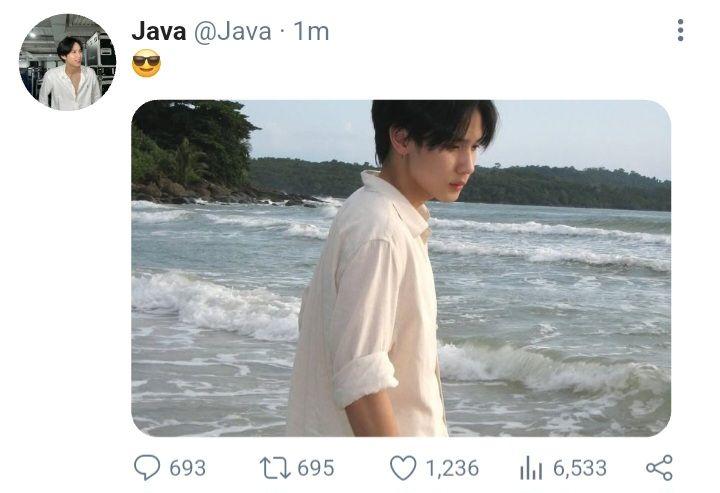Click the 693 replies count
720x493 pixels.
click(187, 468)
